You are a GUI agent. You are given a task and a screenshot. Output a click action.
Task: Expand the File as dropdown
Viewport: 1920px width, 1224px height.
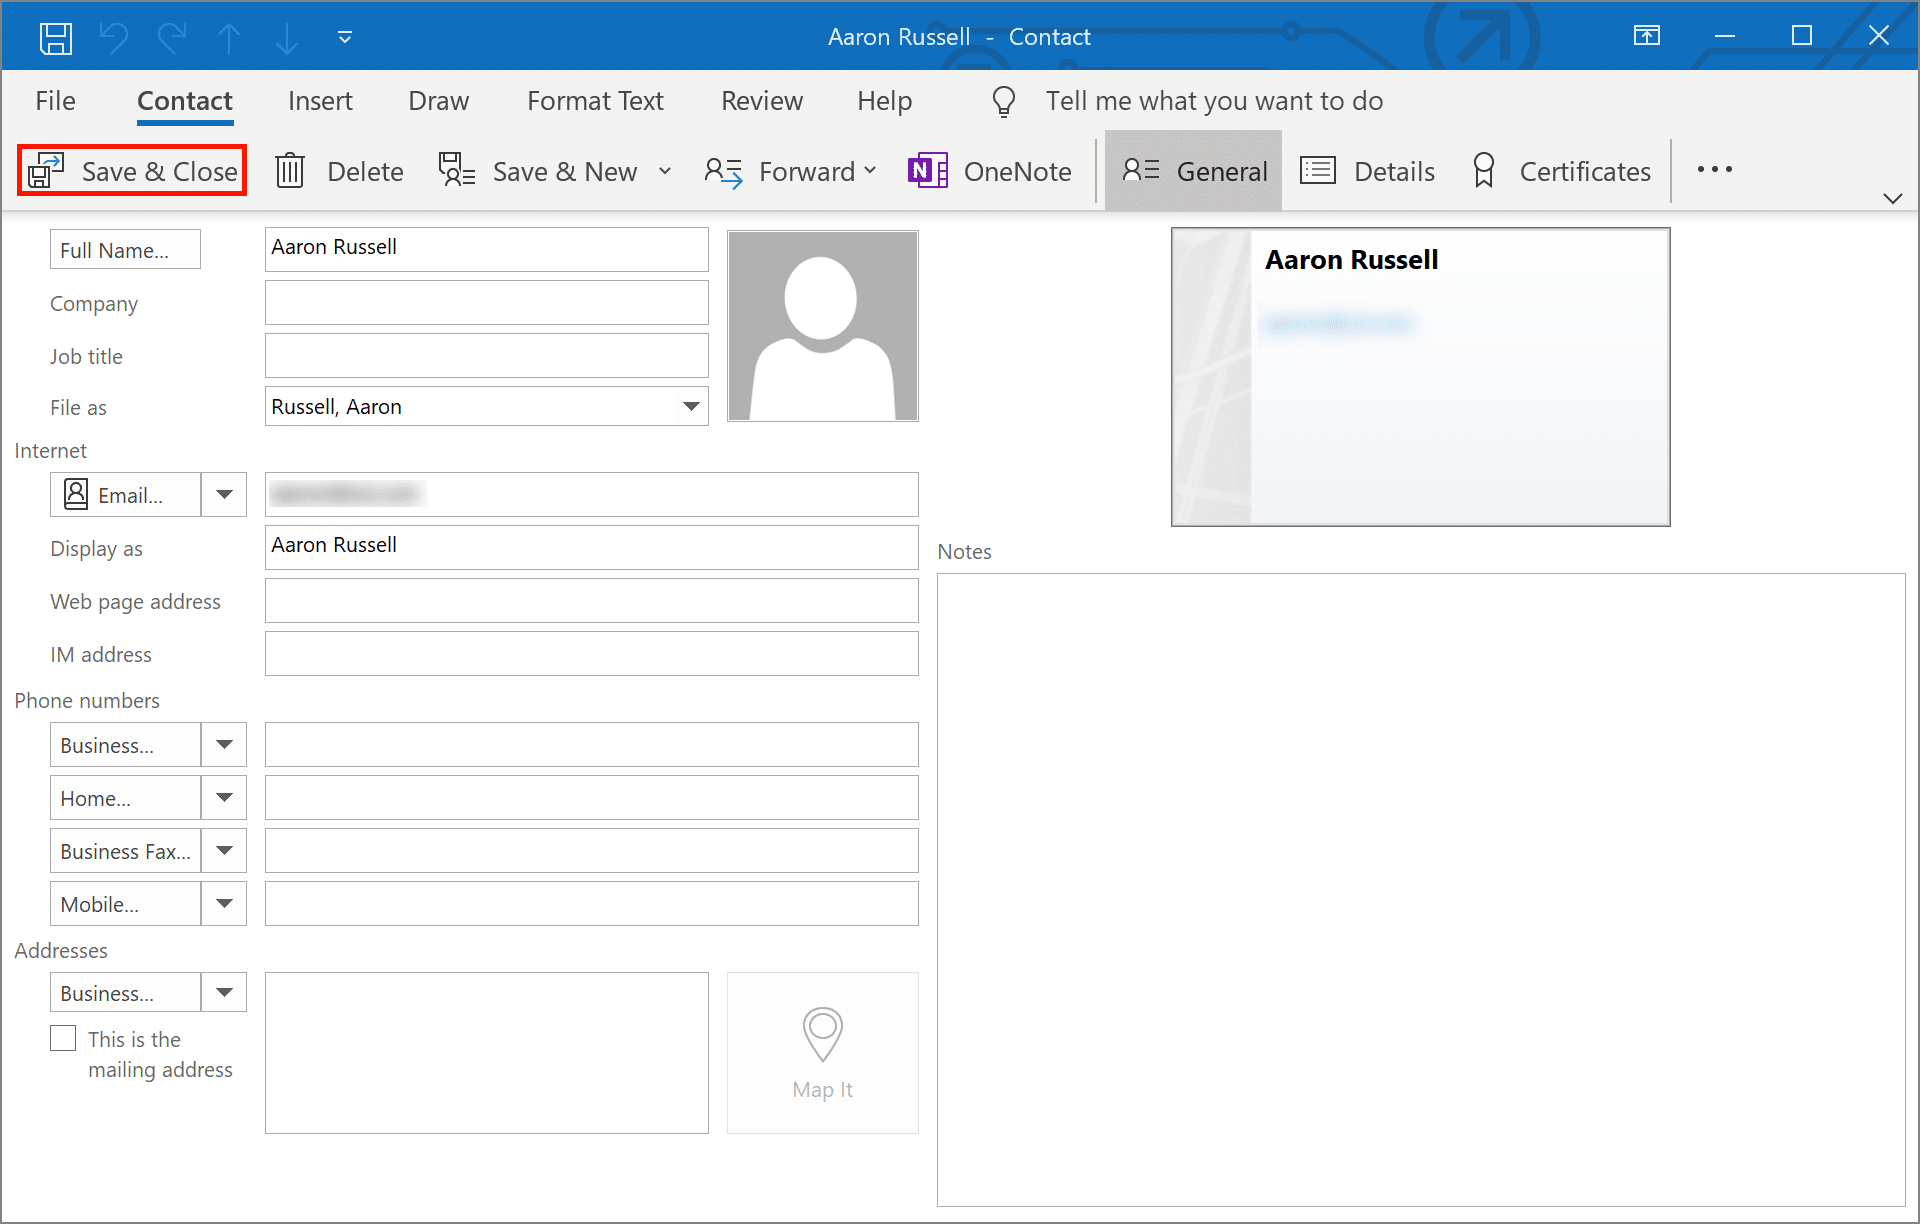click(691, 406)
